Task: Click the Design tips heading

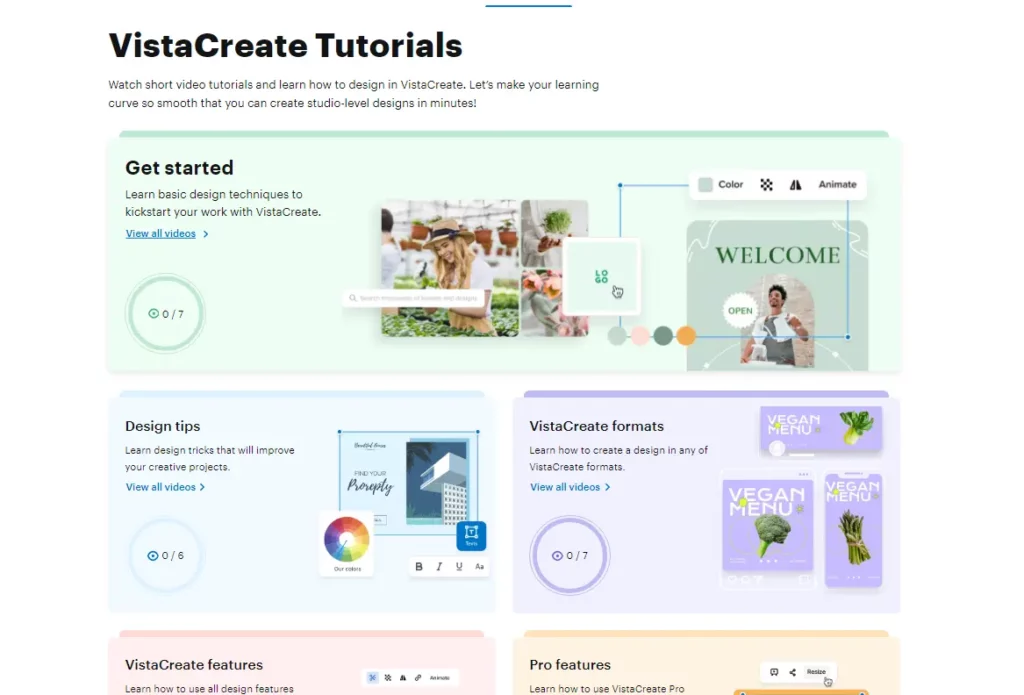Action: pos(163,426)
